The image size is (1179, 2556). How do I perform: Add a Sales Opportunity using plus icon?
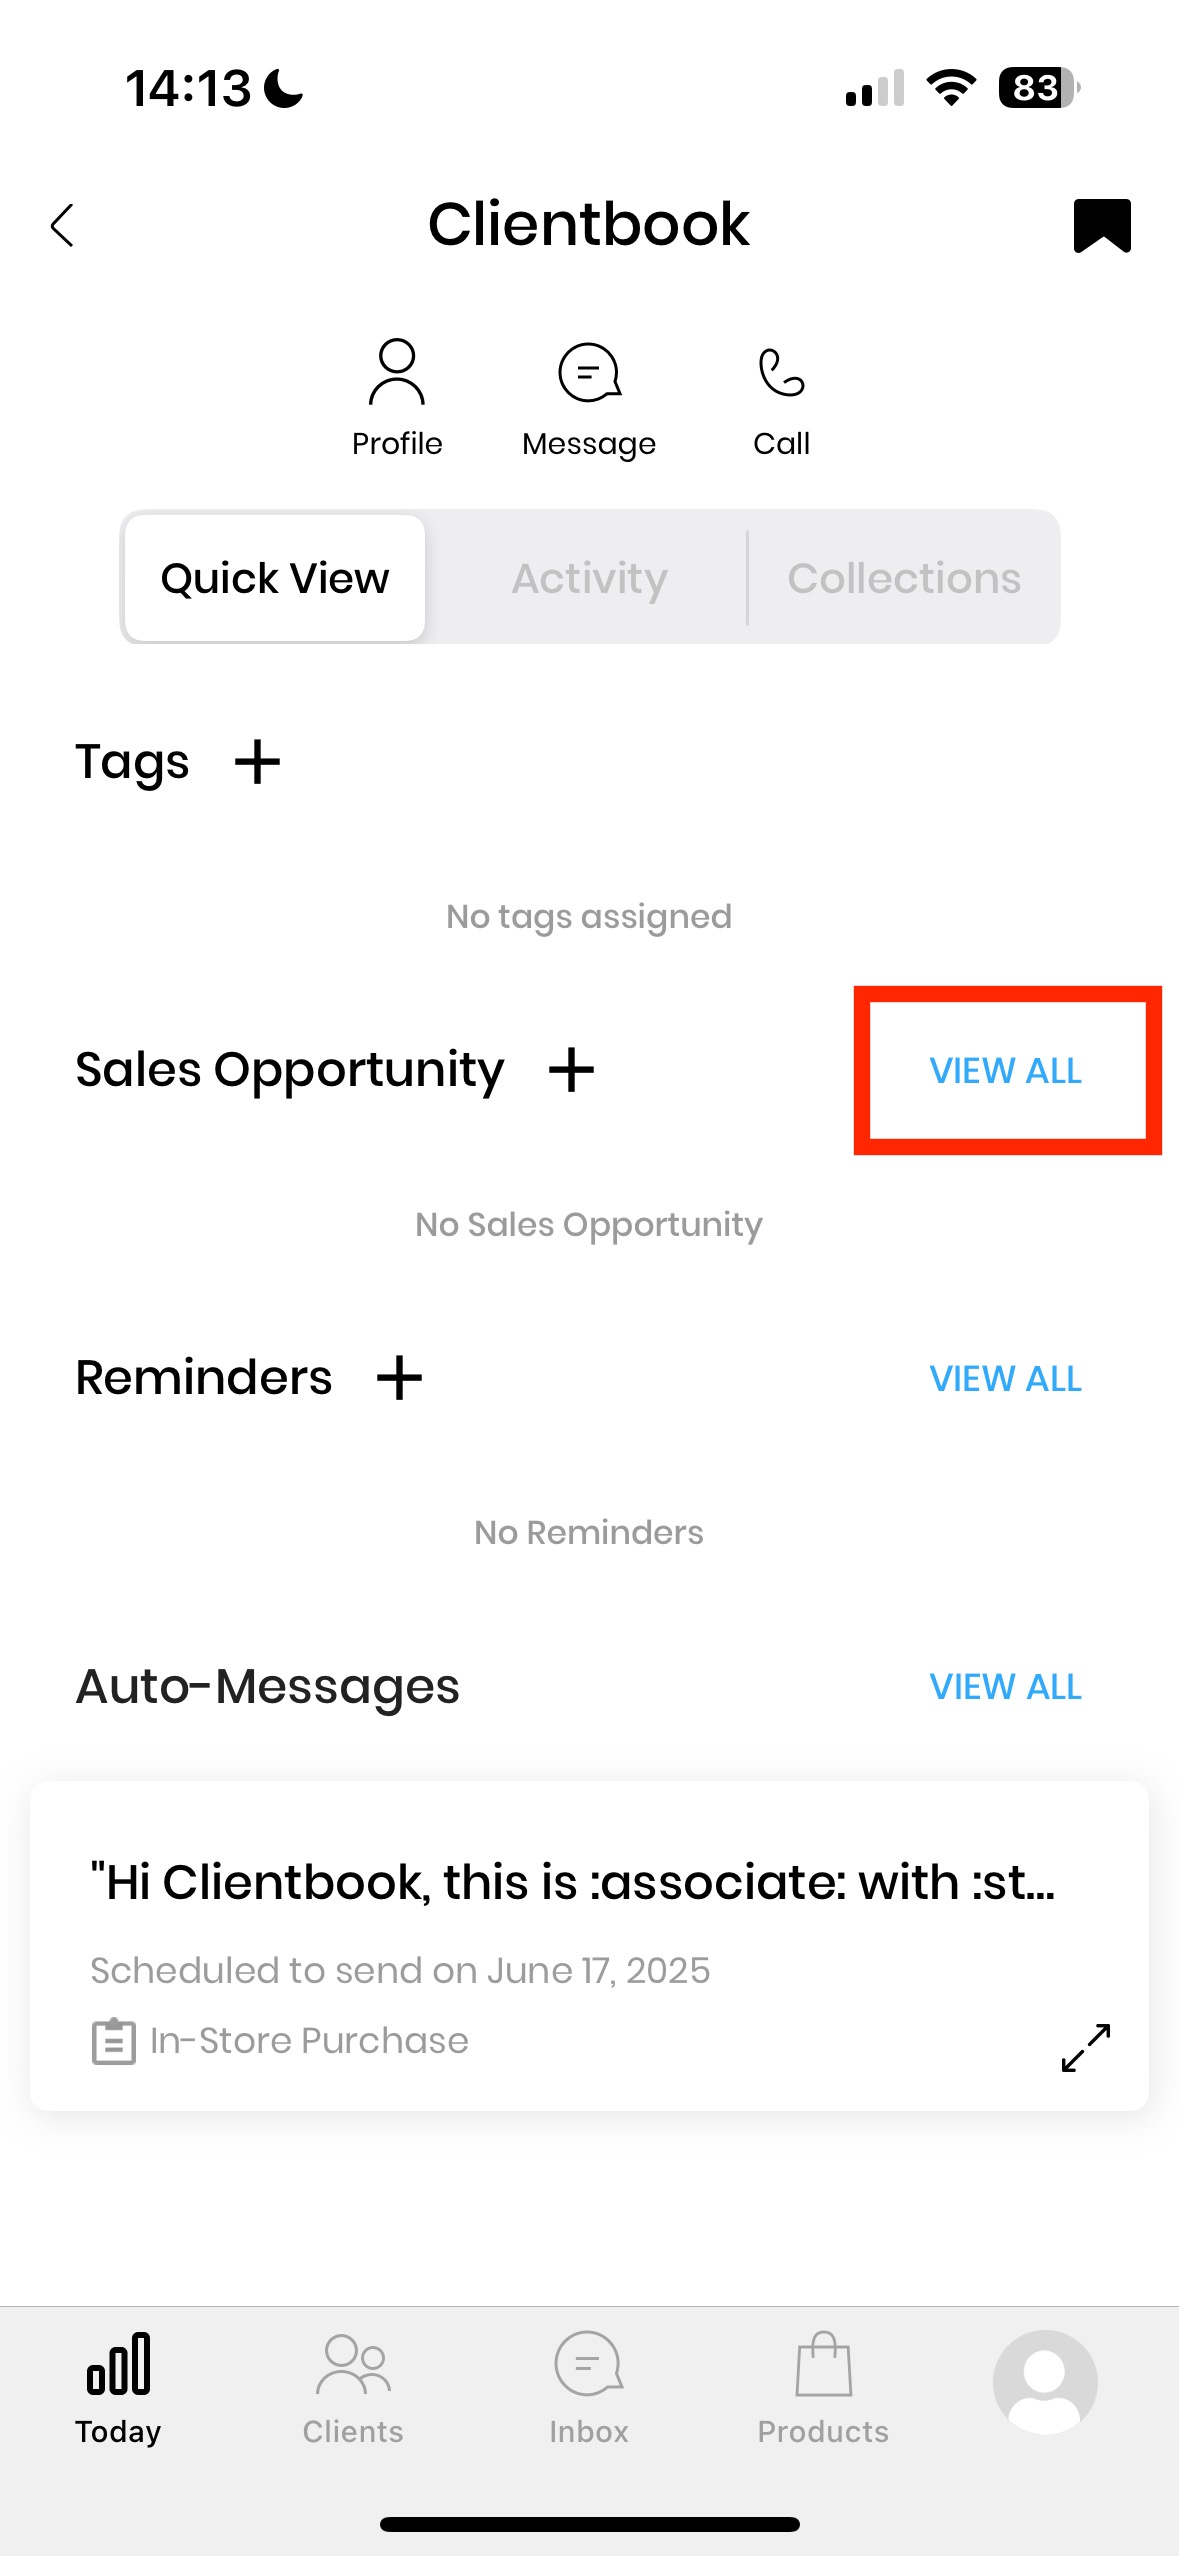[x=571, y=1070]
